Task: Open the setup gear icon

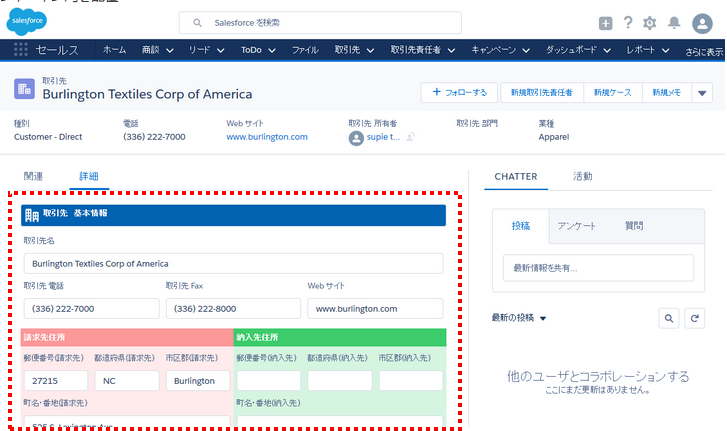Action: coord(650,23)
